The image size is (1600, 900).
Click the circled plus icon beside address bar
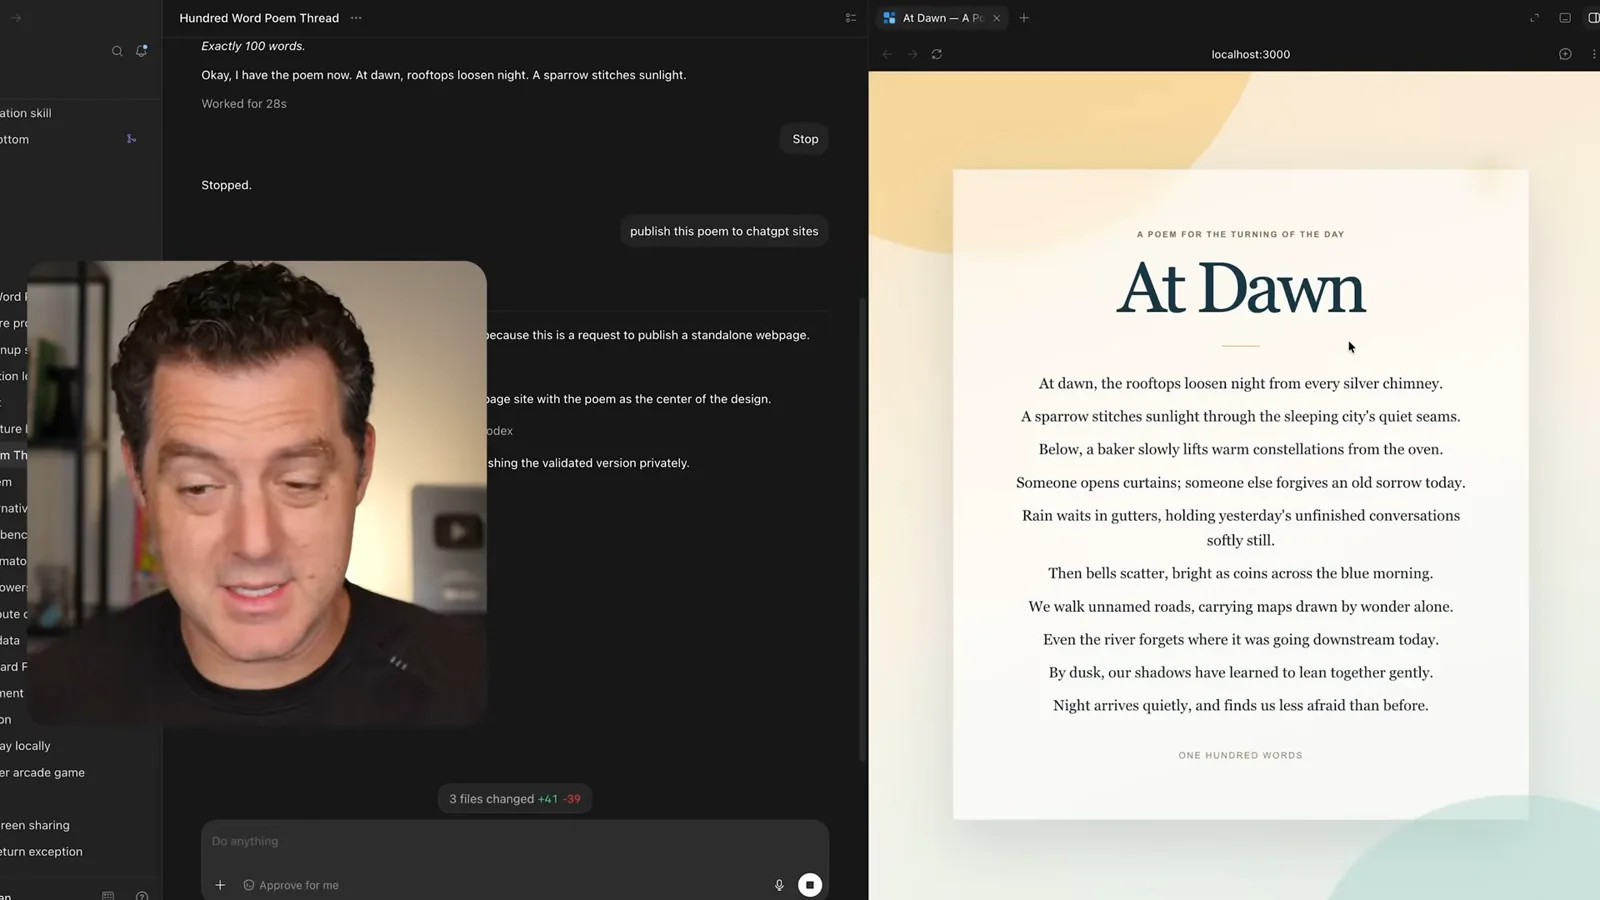1565,54
